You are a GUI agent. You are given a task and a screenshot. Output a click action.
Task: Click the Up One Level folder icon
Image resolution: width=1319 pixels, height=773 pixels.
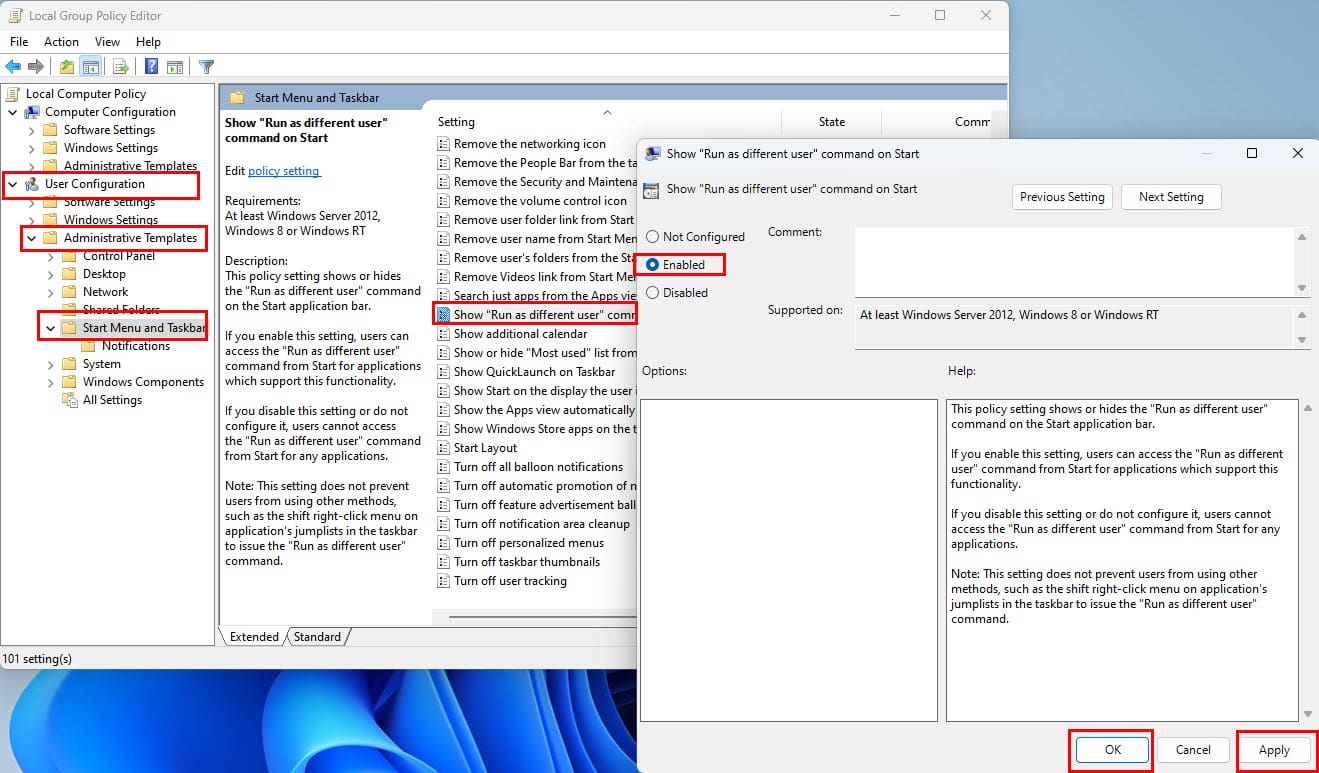(66, 67)
